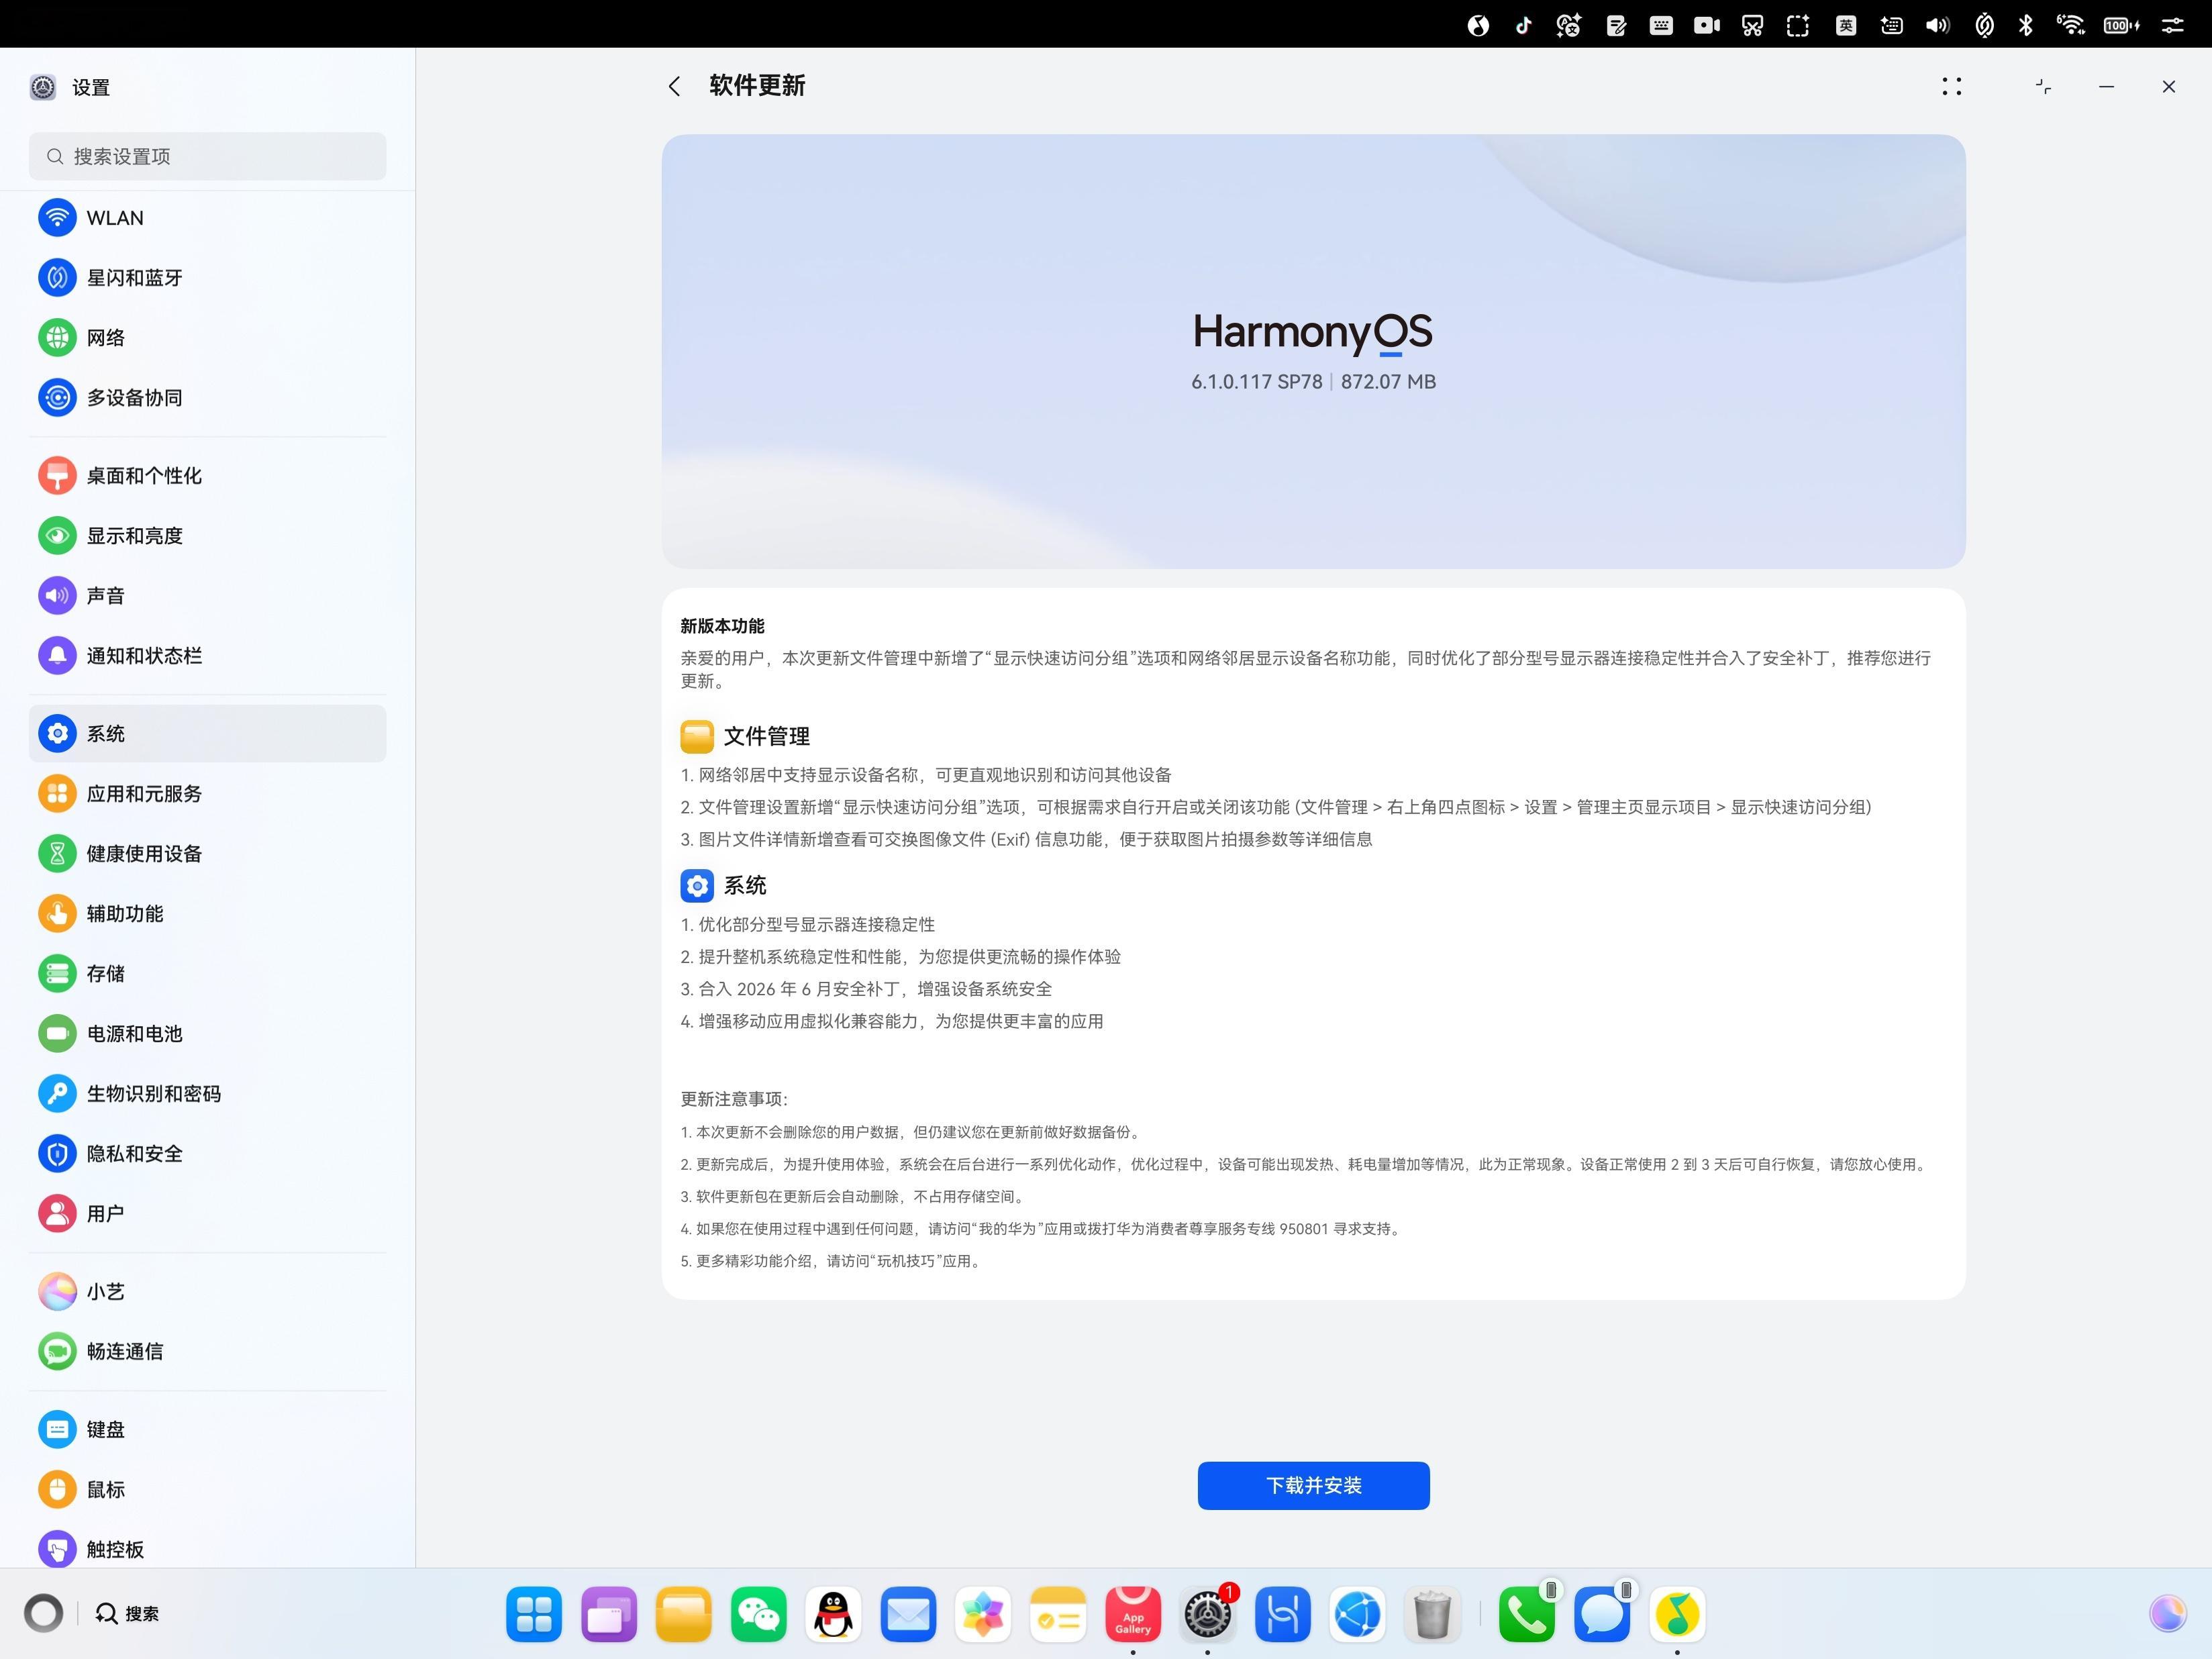
Task: Open 显示和亮度 settings
Action: click(207, 536)
